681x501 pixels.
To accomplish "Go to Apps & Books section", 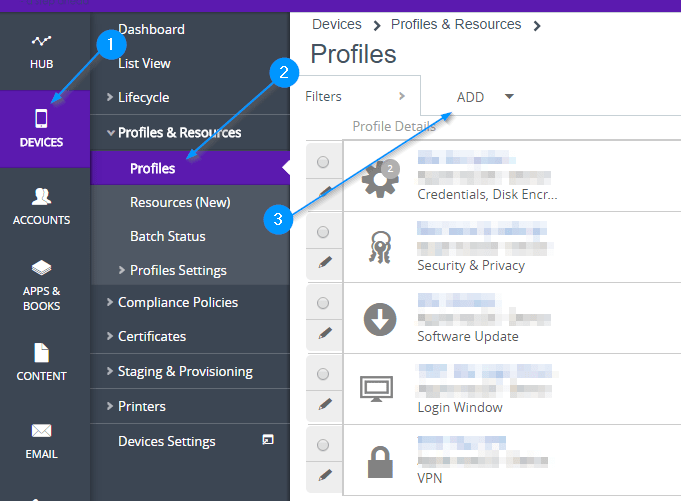I will click(41, 285).
